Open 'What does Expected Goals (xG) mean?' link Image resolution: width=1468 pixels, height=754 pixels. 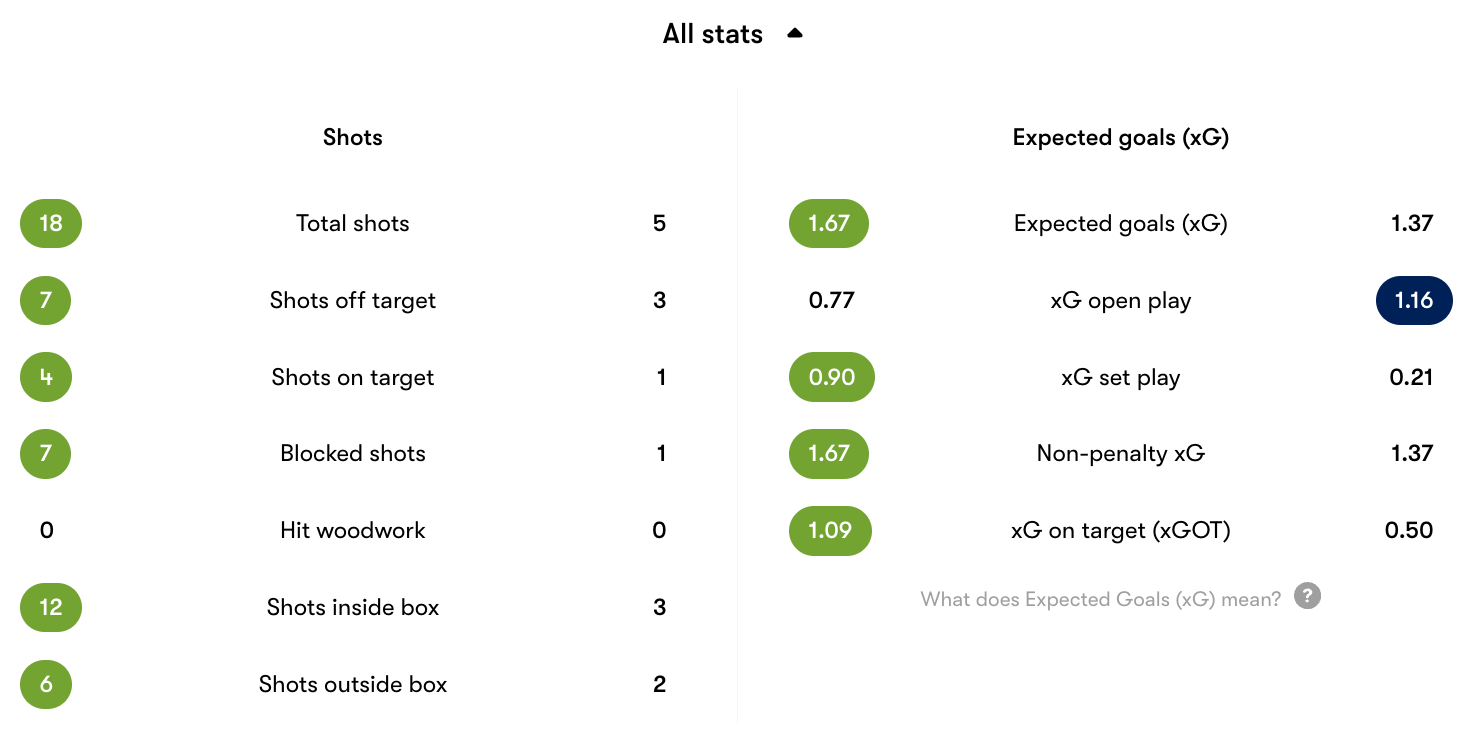1100,599
